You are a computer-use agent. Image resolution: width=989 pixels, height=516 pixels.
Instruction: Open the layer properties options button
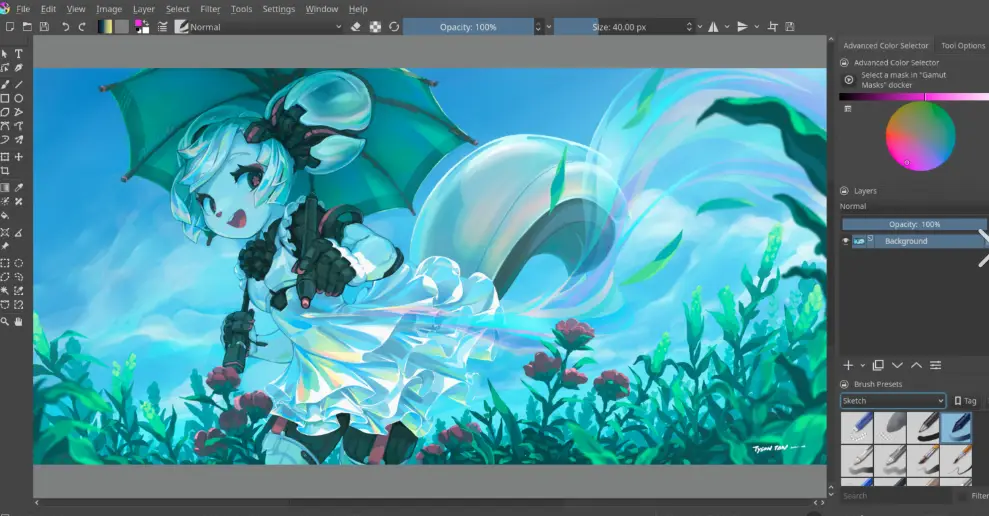point(936,365)
